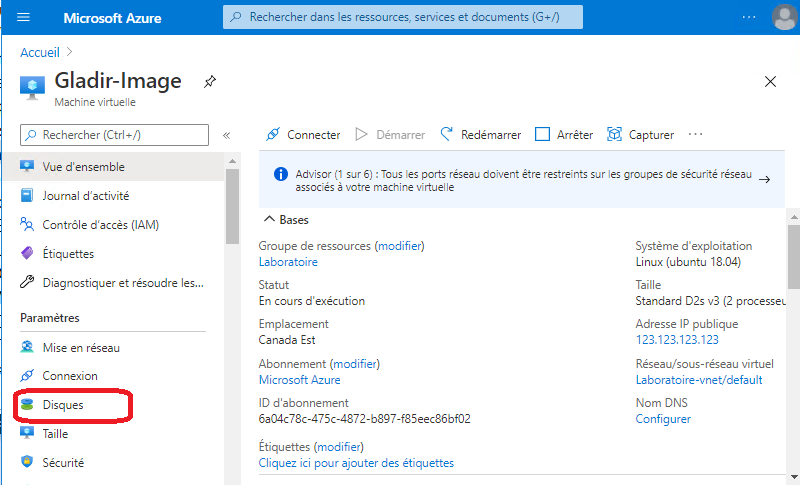Viewport: 800px width, 485px height.
Task: Click the Configurer DNS name link
Action: [663, 419]
